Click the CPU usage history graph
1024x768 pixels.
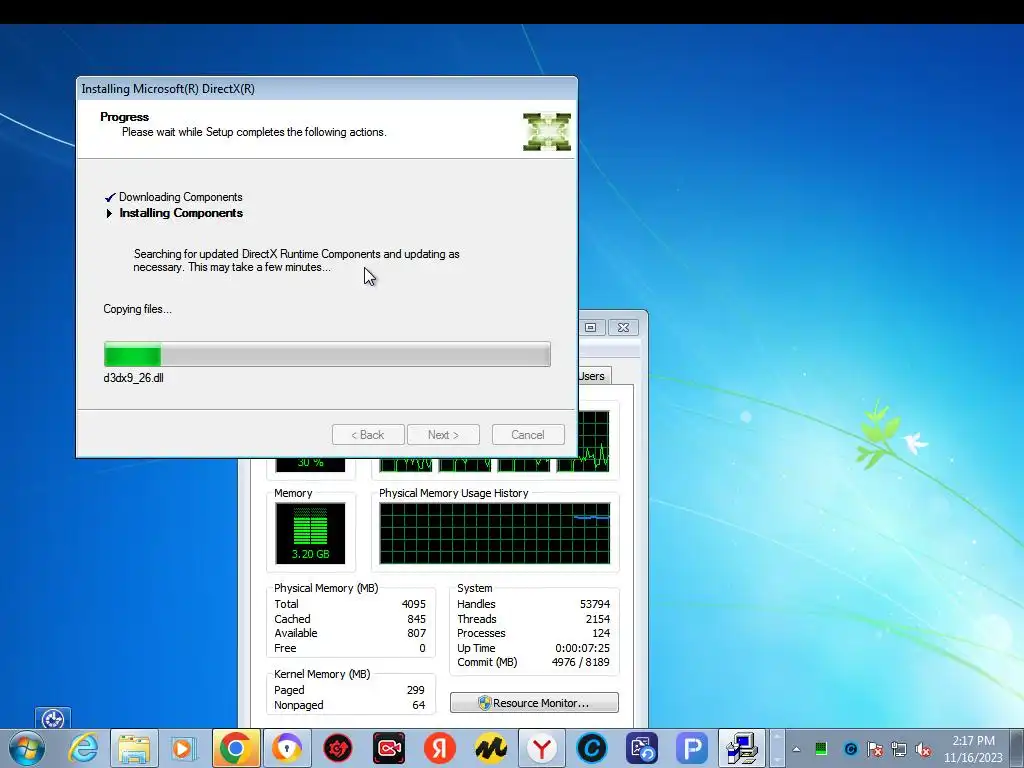[x=494, y=464]
